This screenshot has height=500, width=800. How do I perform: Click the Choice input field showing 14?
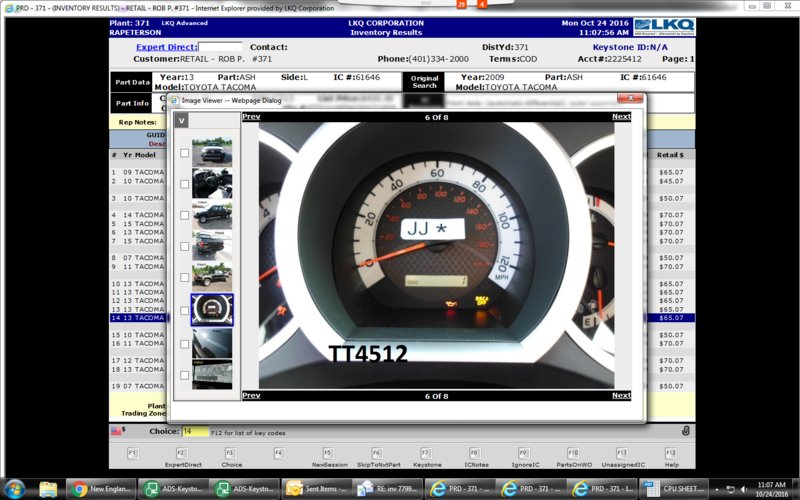[x=195, y=431]
